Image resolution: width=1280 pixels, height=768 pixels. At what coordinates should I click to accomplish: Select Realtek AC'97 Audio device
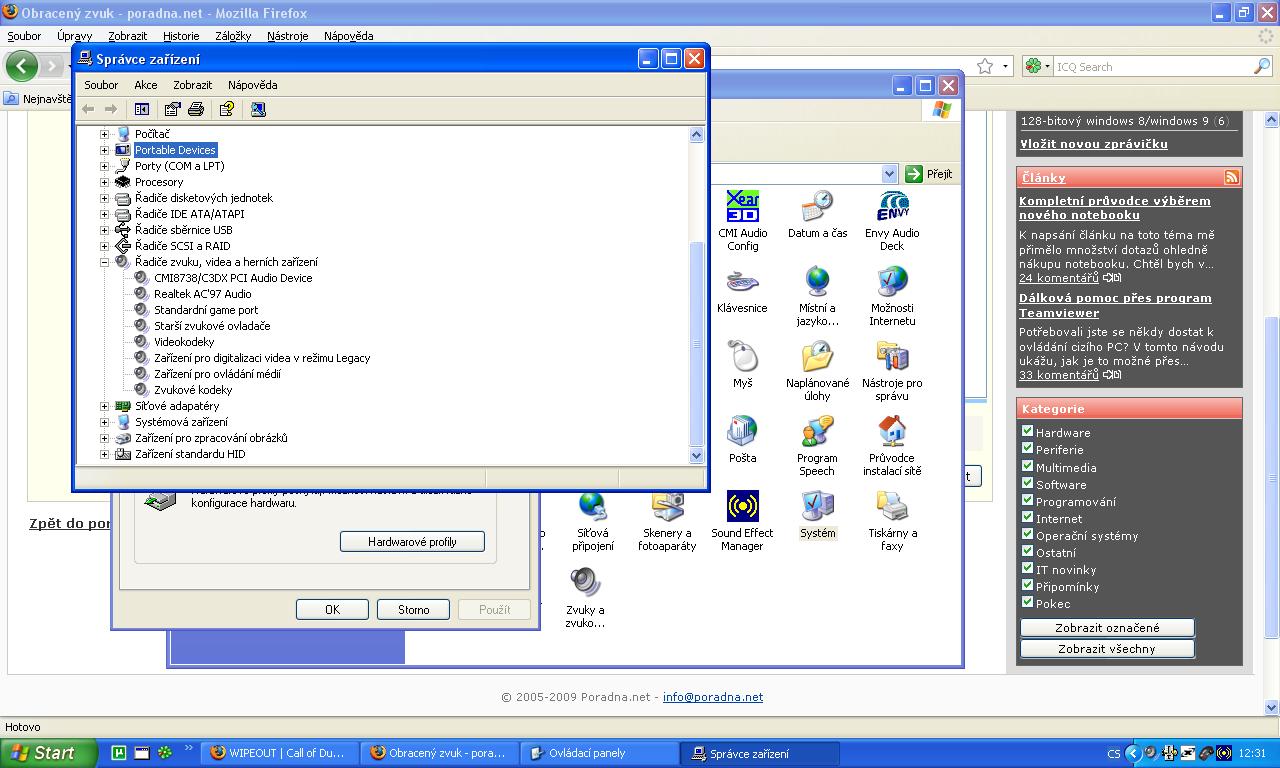pyautogui.click(x=202, y=294)
